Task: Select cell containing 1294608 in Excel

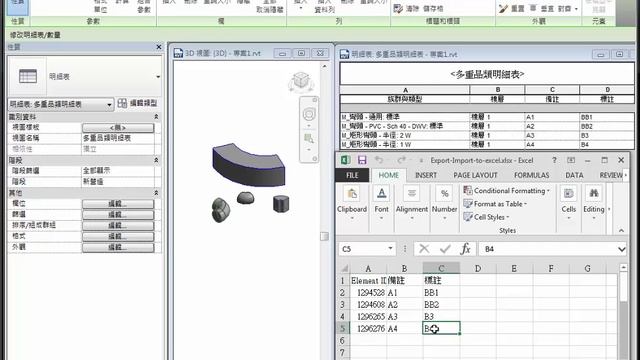Action: point(368,304)
